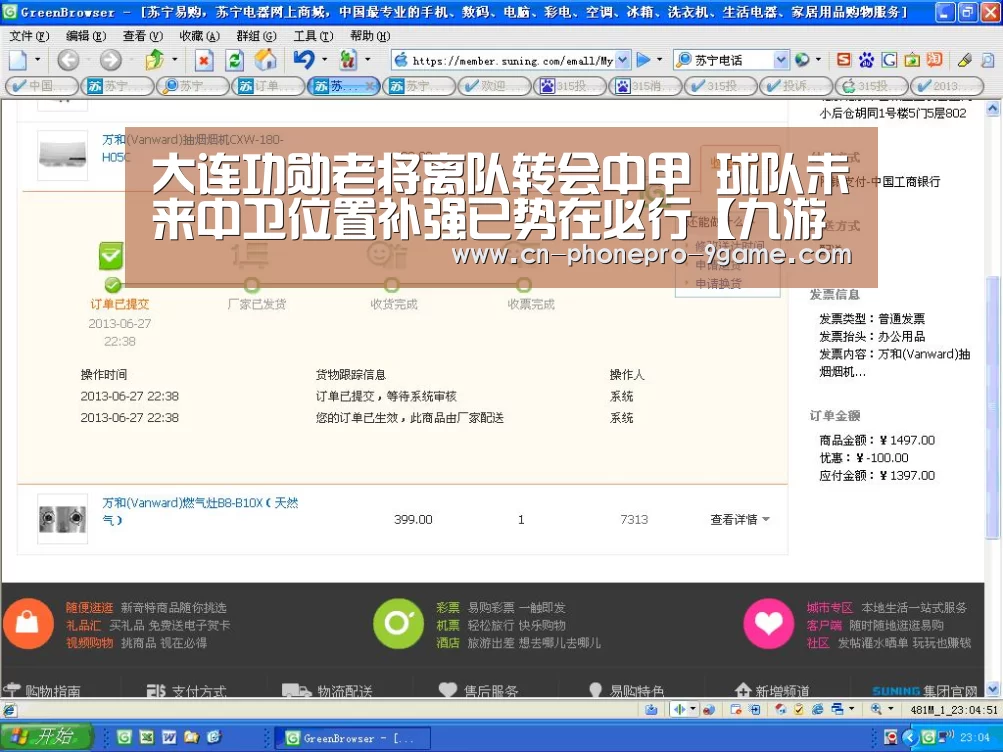The height and width of the screenshot is (752, 1003).
Task: Click the 礼品汇 footer link
Action: pyautogui.click(x=84, y=625)
